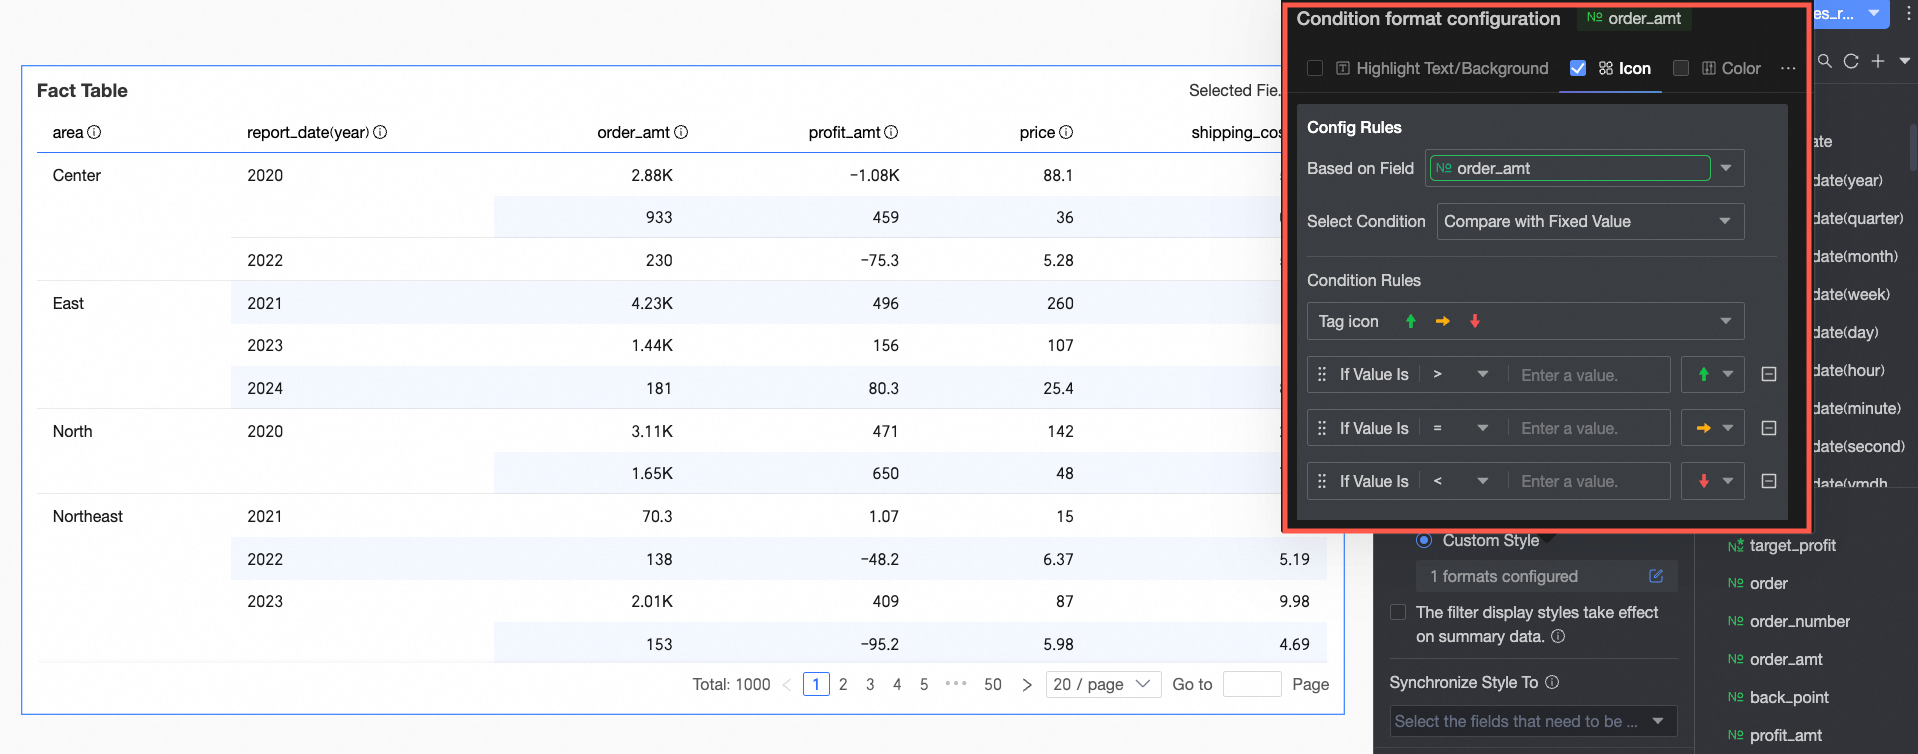The width and height of the screenshot is (1918, 754).
Task: Go to the next table page
Action: click(1026, 684)
